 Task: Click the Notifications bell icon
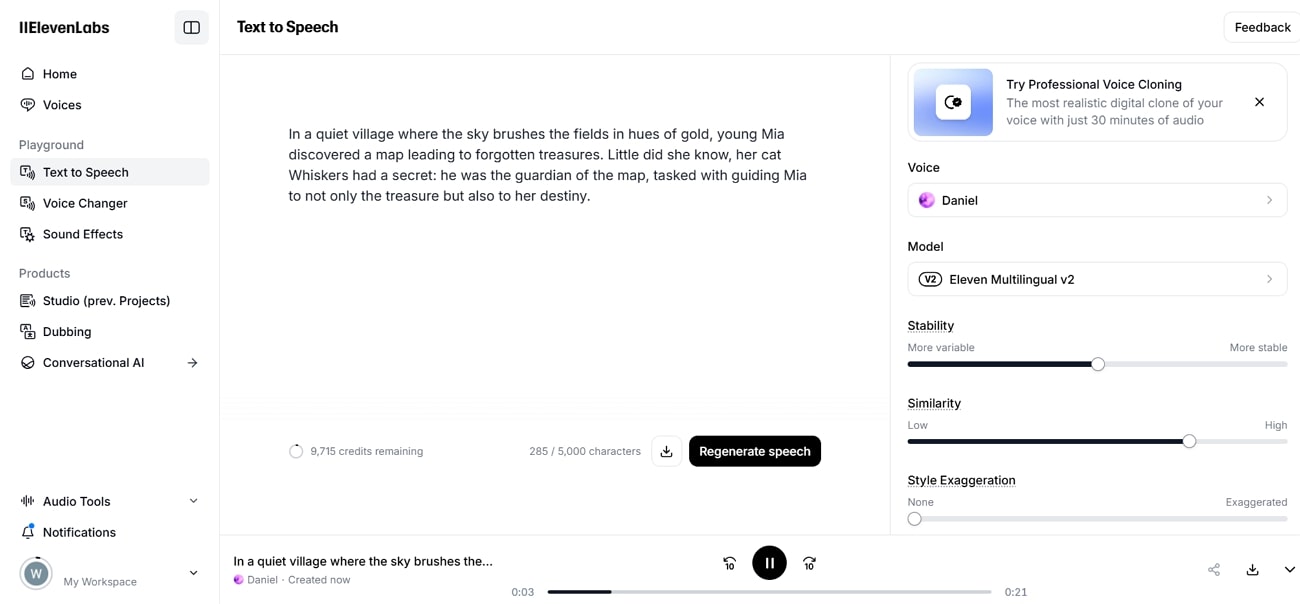pos(28,532)
